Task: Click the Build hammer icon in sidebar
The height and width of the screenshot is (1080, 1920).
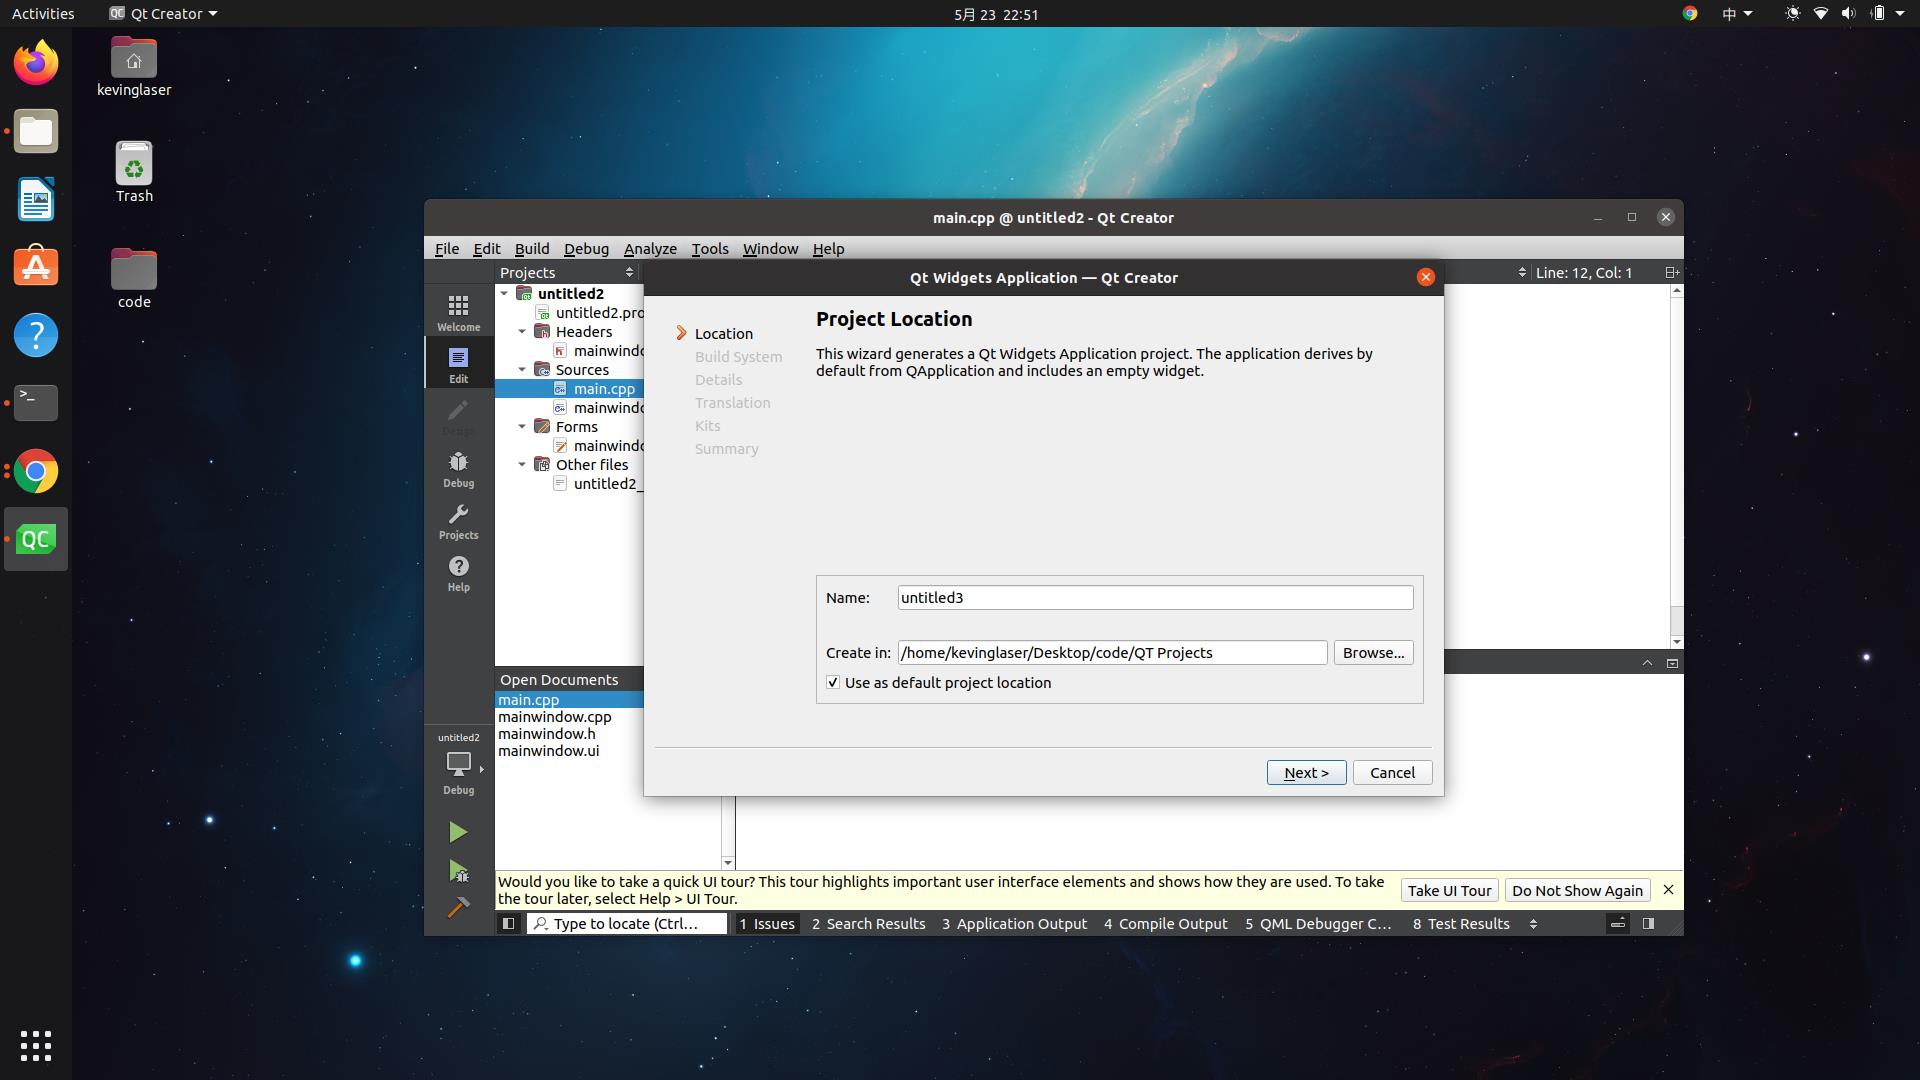Action: click(x=458, y=905)
